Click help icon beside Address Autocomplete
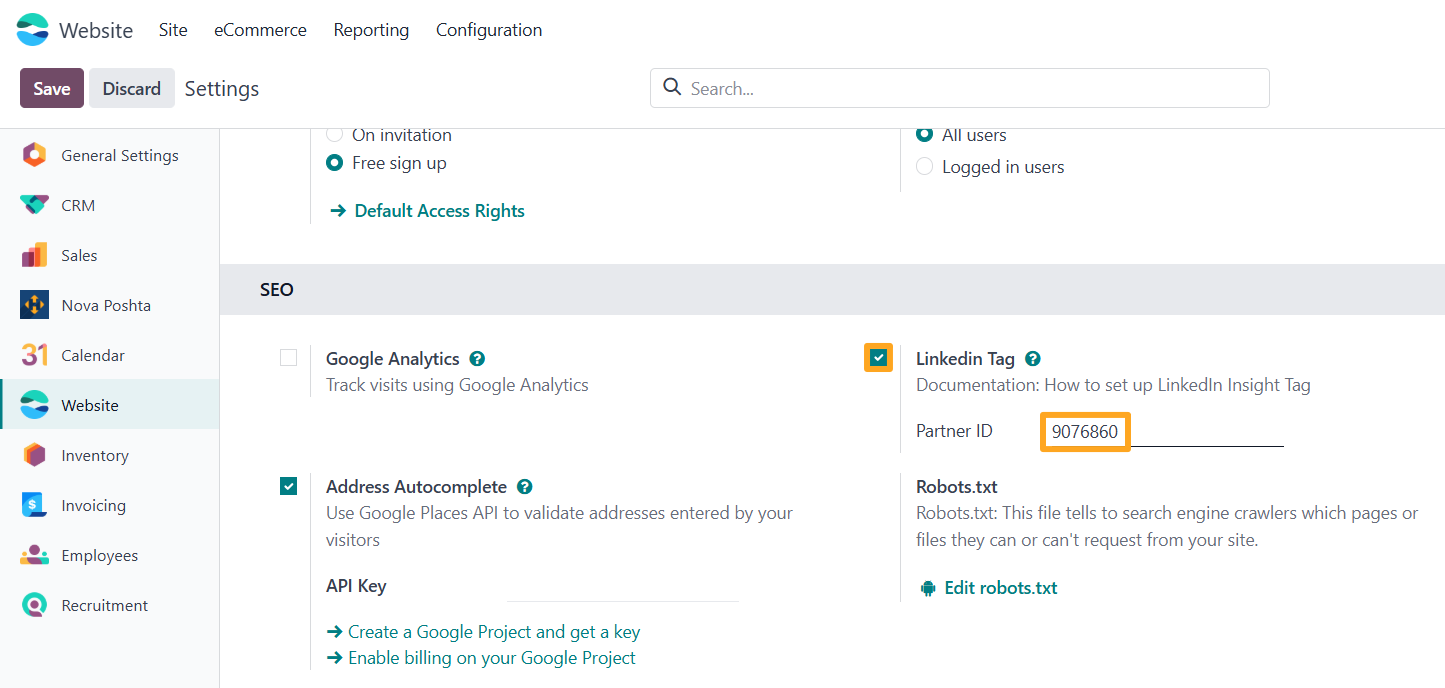This screenshot has height=688, width=1445. click(525, 487)
